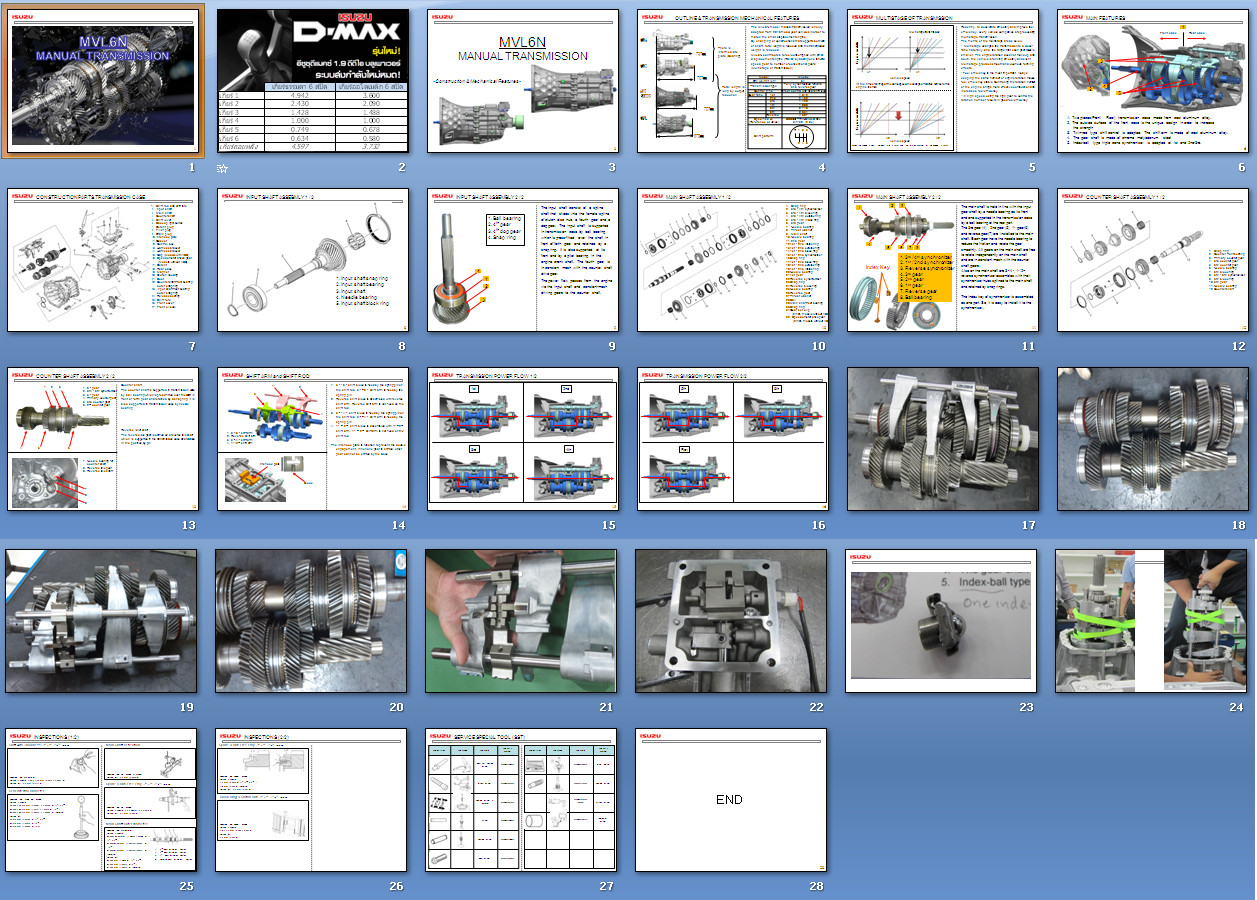Select slide 2 D-MAX gear ratio table

[313, 80]
